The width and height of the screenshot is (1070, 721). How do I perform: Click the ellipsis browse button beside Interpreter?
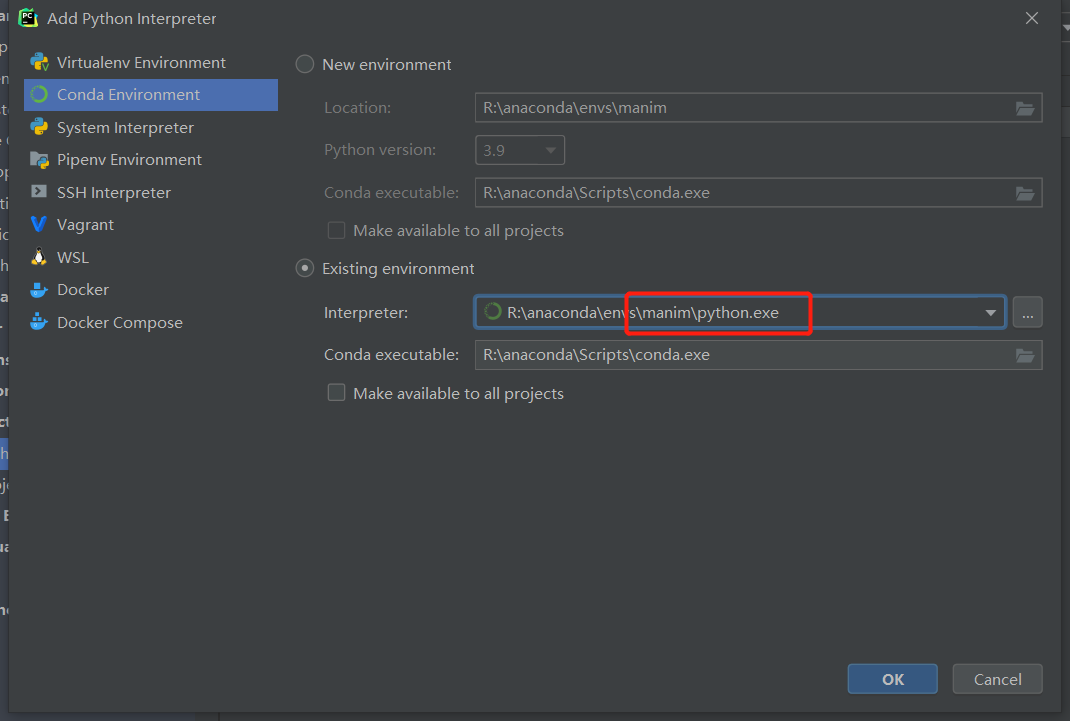coord(1027,312)
